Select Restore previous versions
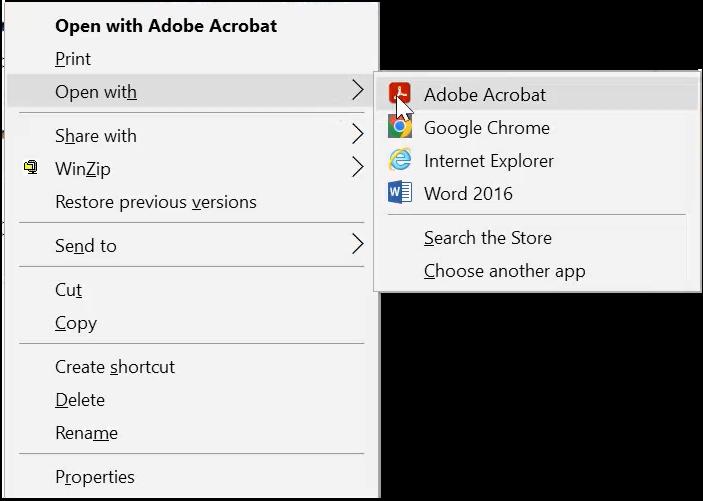 (x=156, y=202)
